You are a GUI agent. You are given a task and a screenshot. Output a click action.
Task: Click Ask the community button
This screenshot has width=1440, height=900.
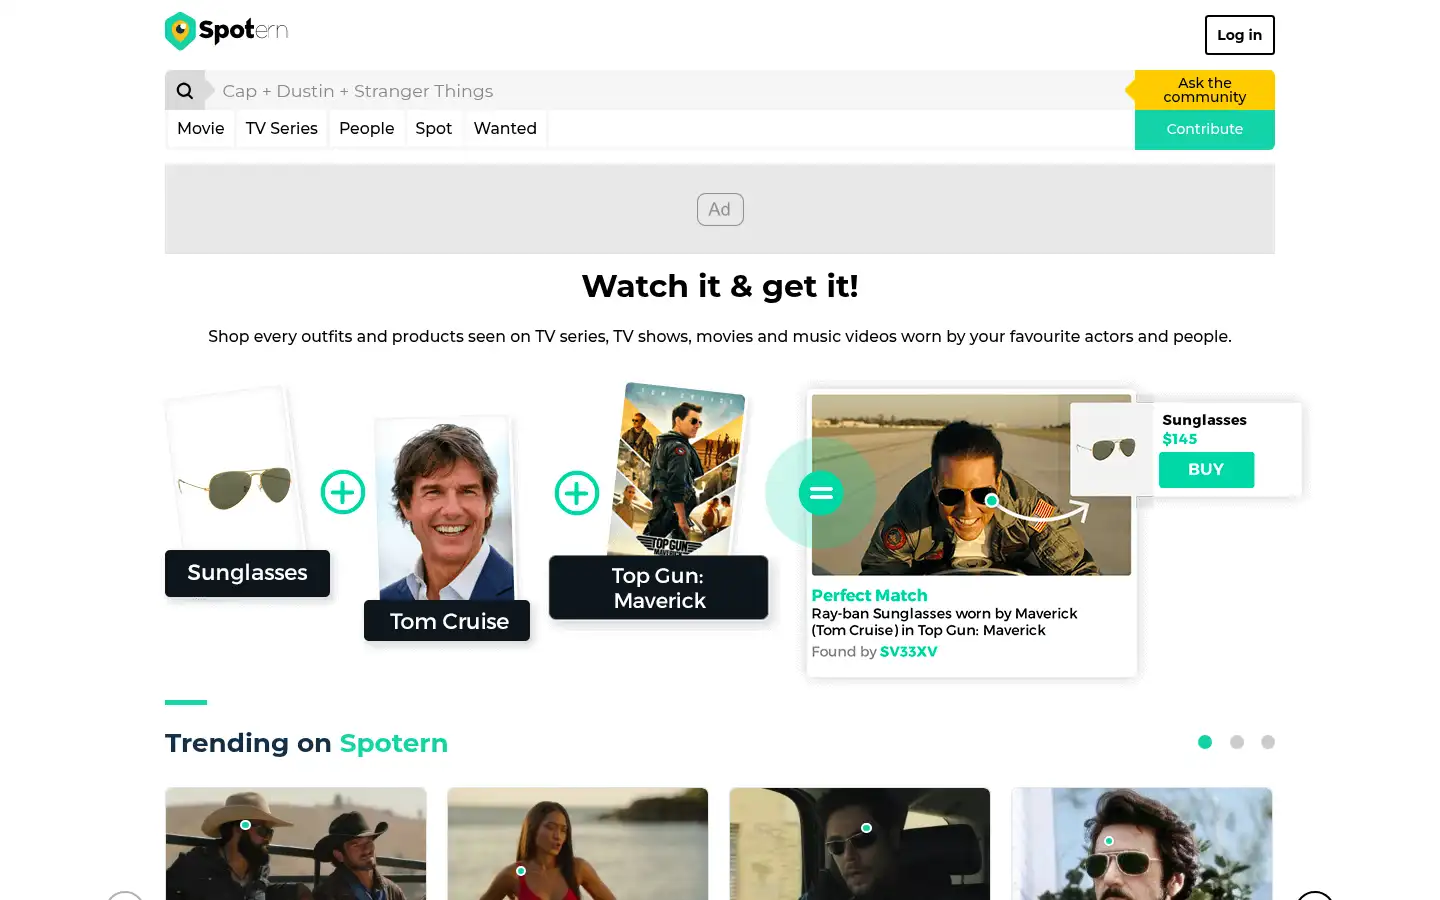[x=1205, y=90]
